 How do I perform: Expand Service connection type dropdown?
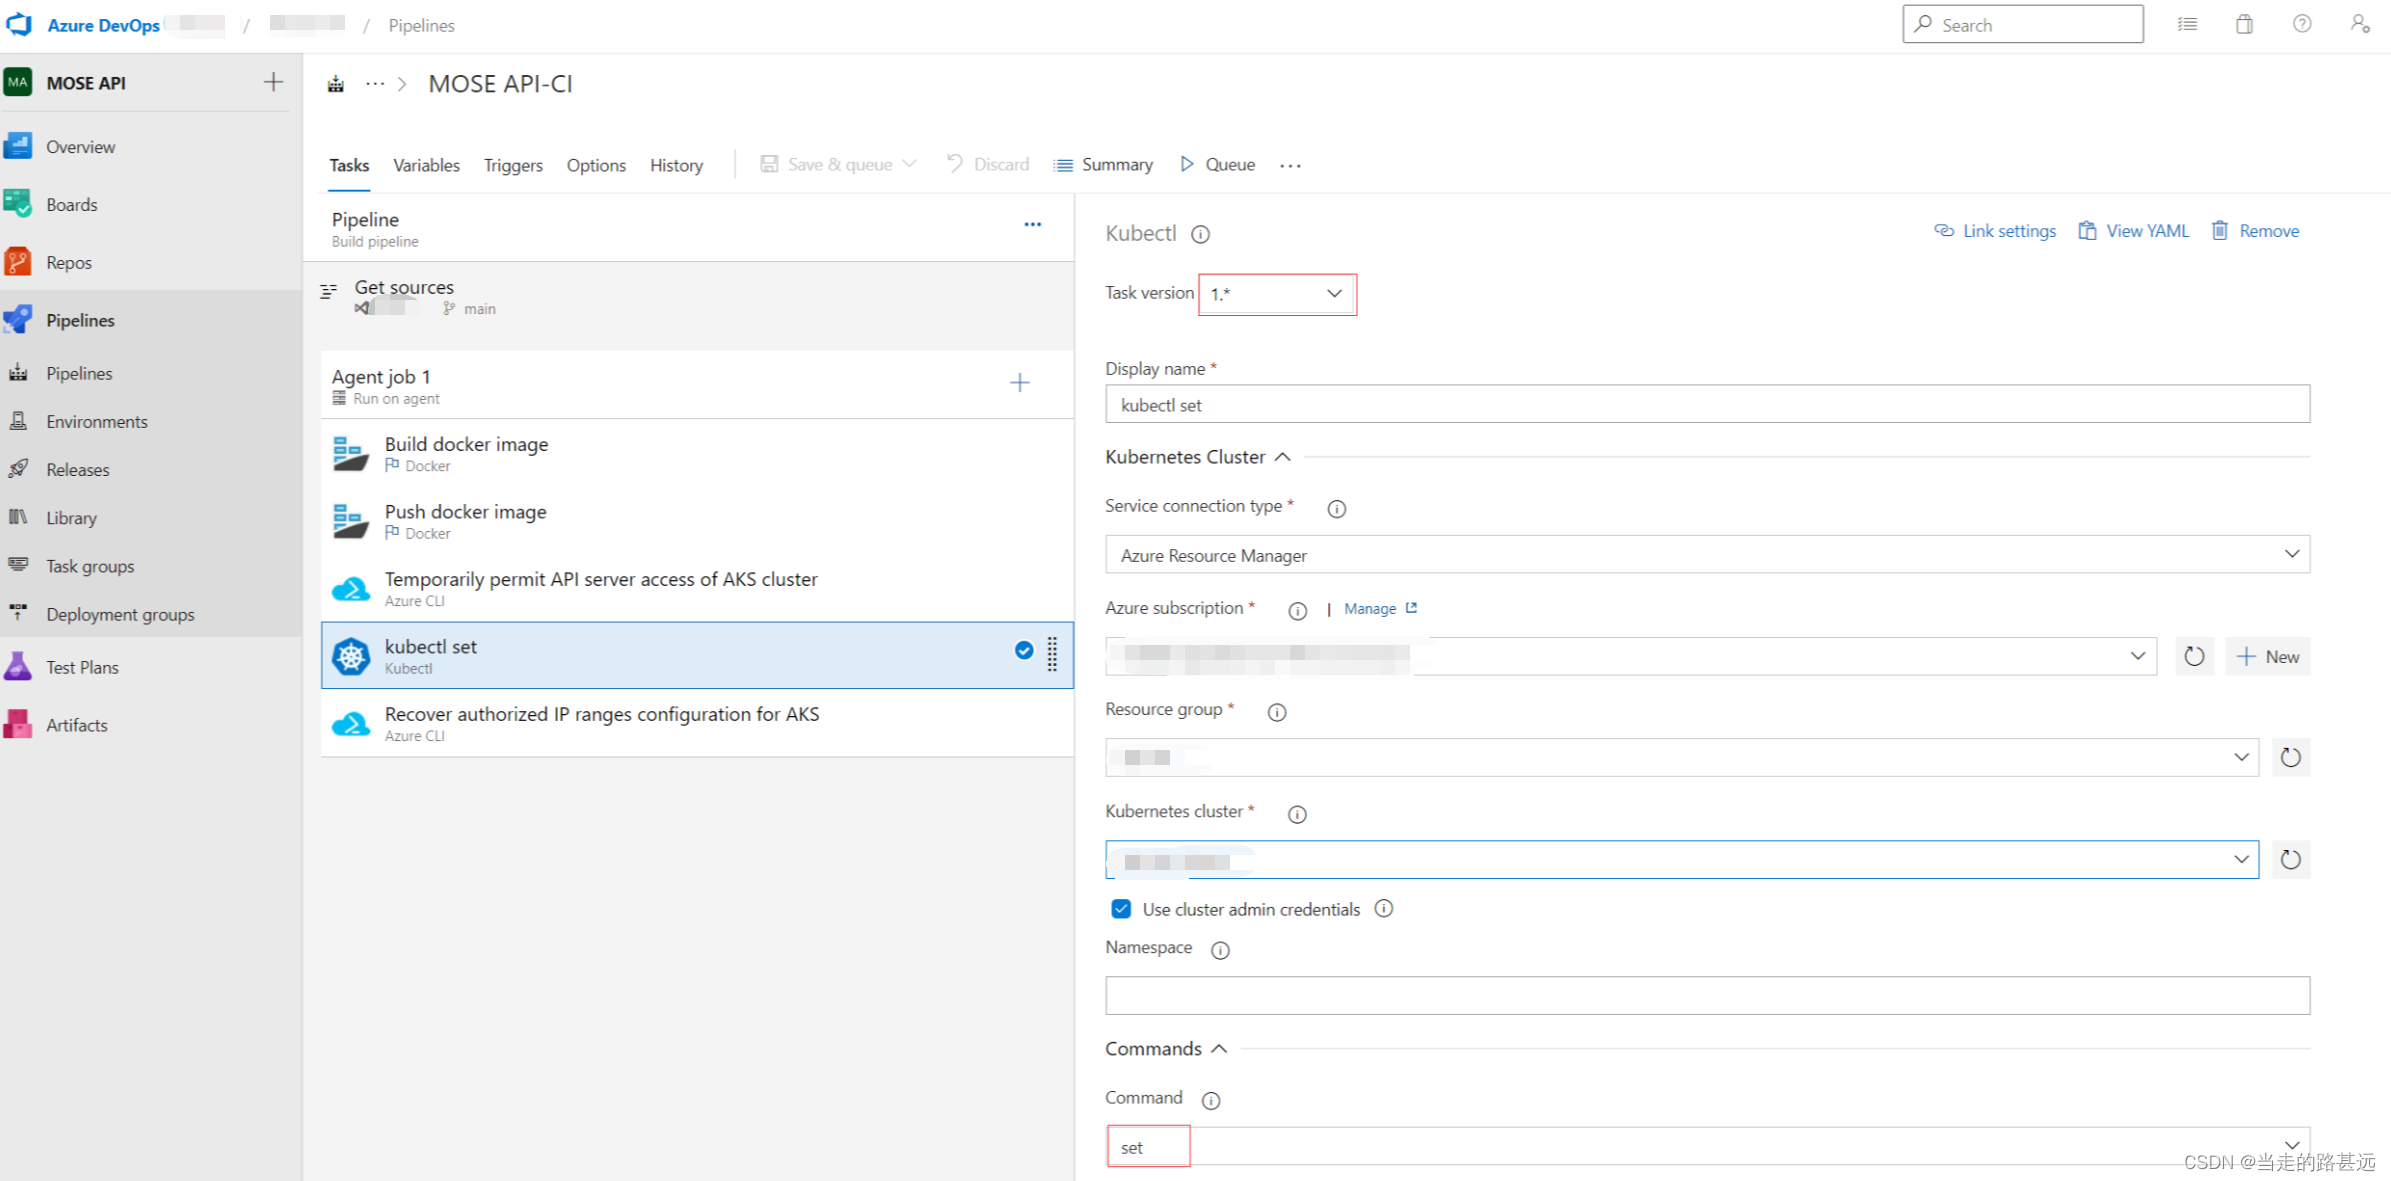pos(1706,555)
